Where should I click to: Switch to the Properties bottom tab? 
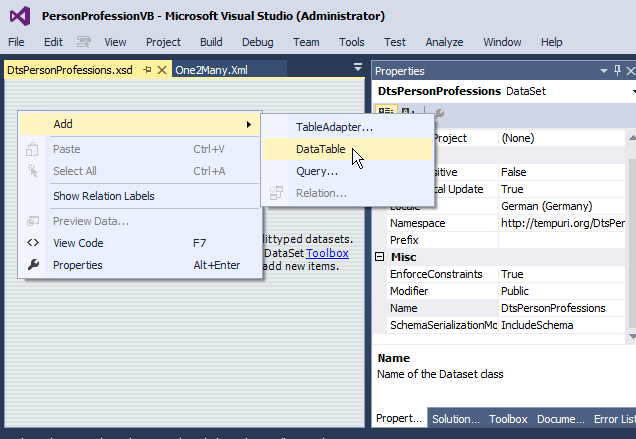(x=399, y=418)
